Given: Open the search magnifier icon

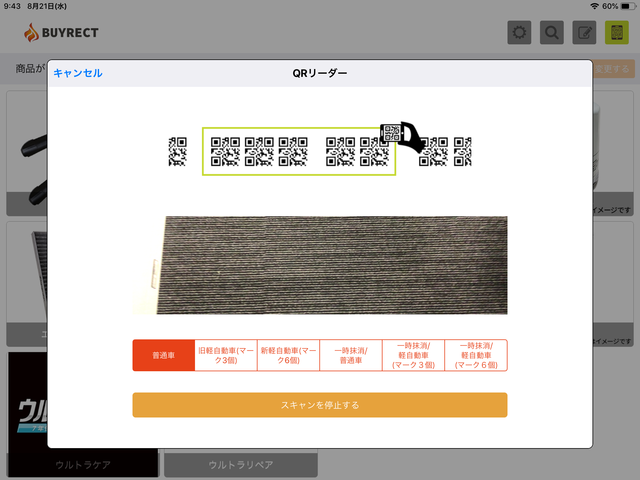Looking at the screenshot, I should (552, 32).
